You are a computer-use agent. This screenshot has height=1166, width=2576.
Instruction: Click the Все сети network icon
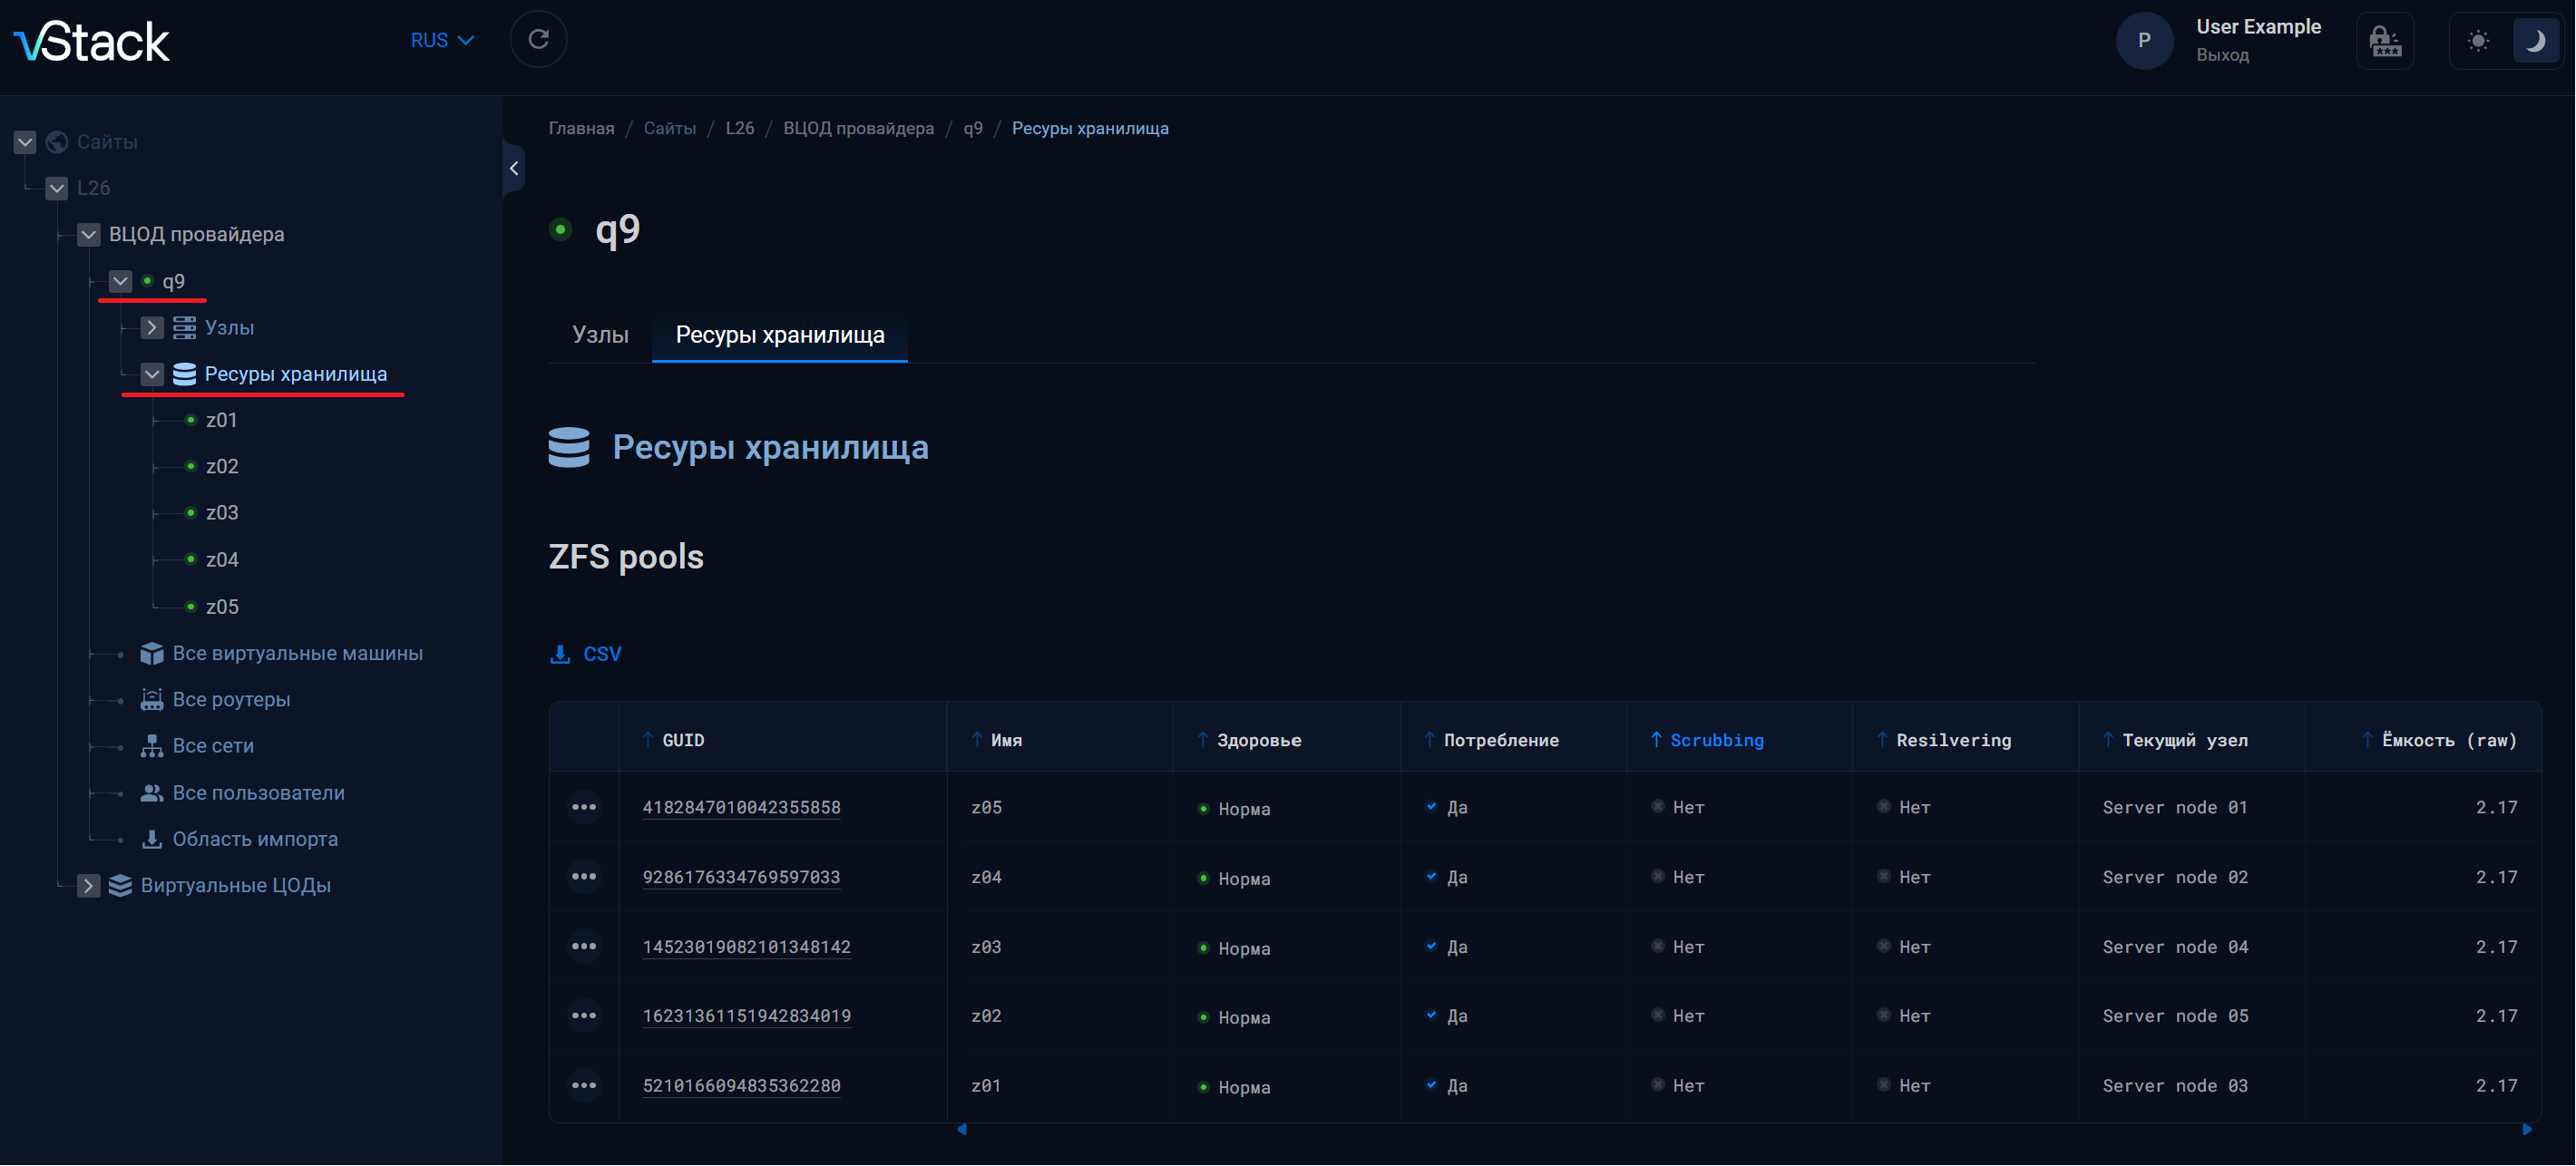tap(152, 746)
